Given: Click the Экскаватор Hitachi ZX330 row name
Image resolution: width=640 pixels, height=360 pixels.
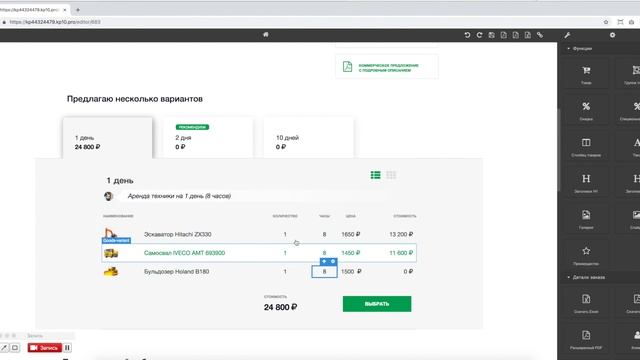Looking at the screenshot, I should (178, 234).
